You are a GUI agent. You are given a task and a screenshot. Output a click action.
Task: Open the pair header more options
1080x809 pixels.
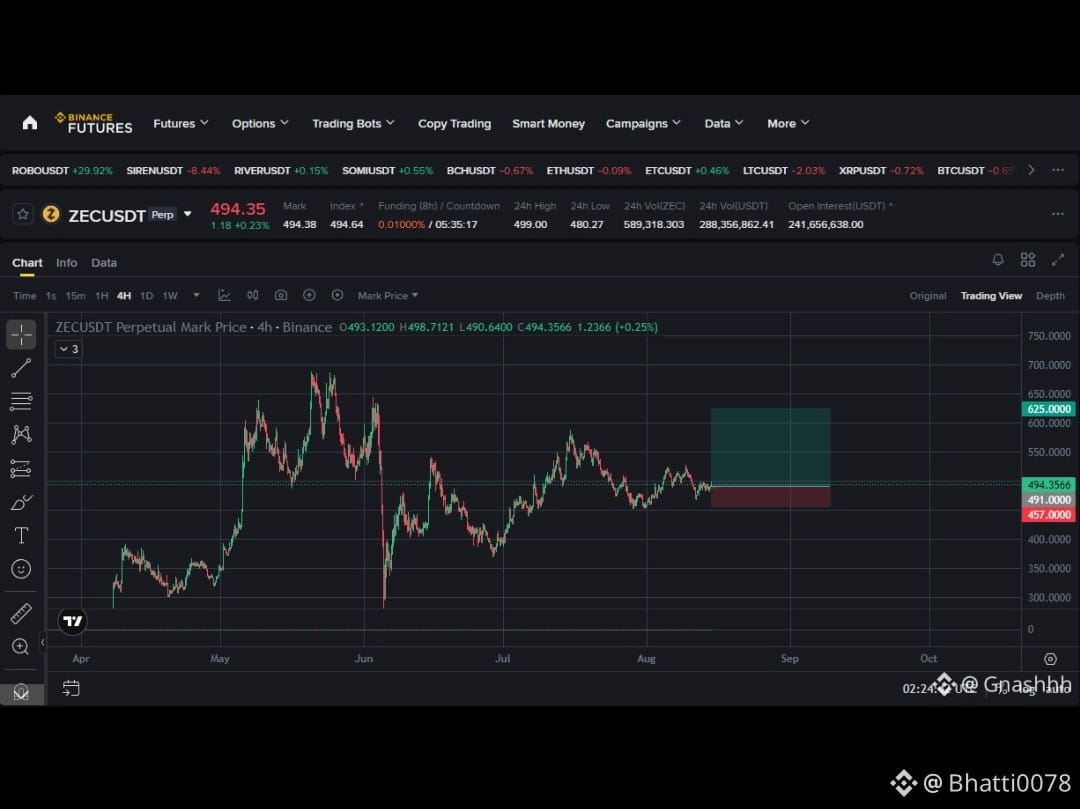pos(1058,214)
